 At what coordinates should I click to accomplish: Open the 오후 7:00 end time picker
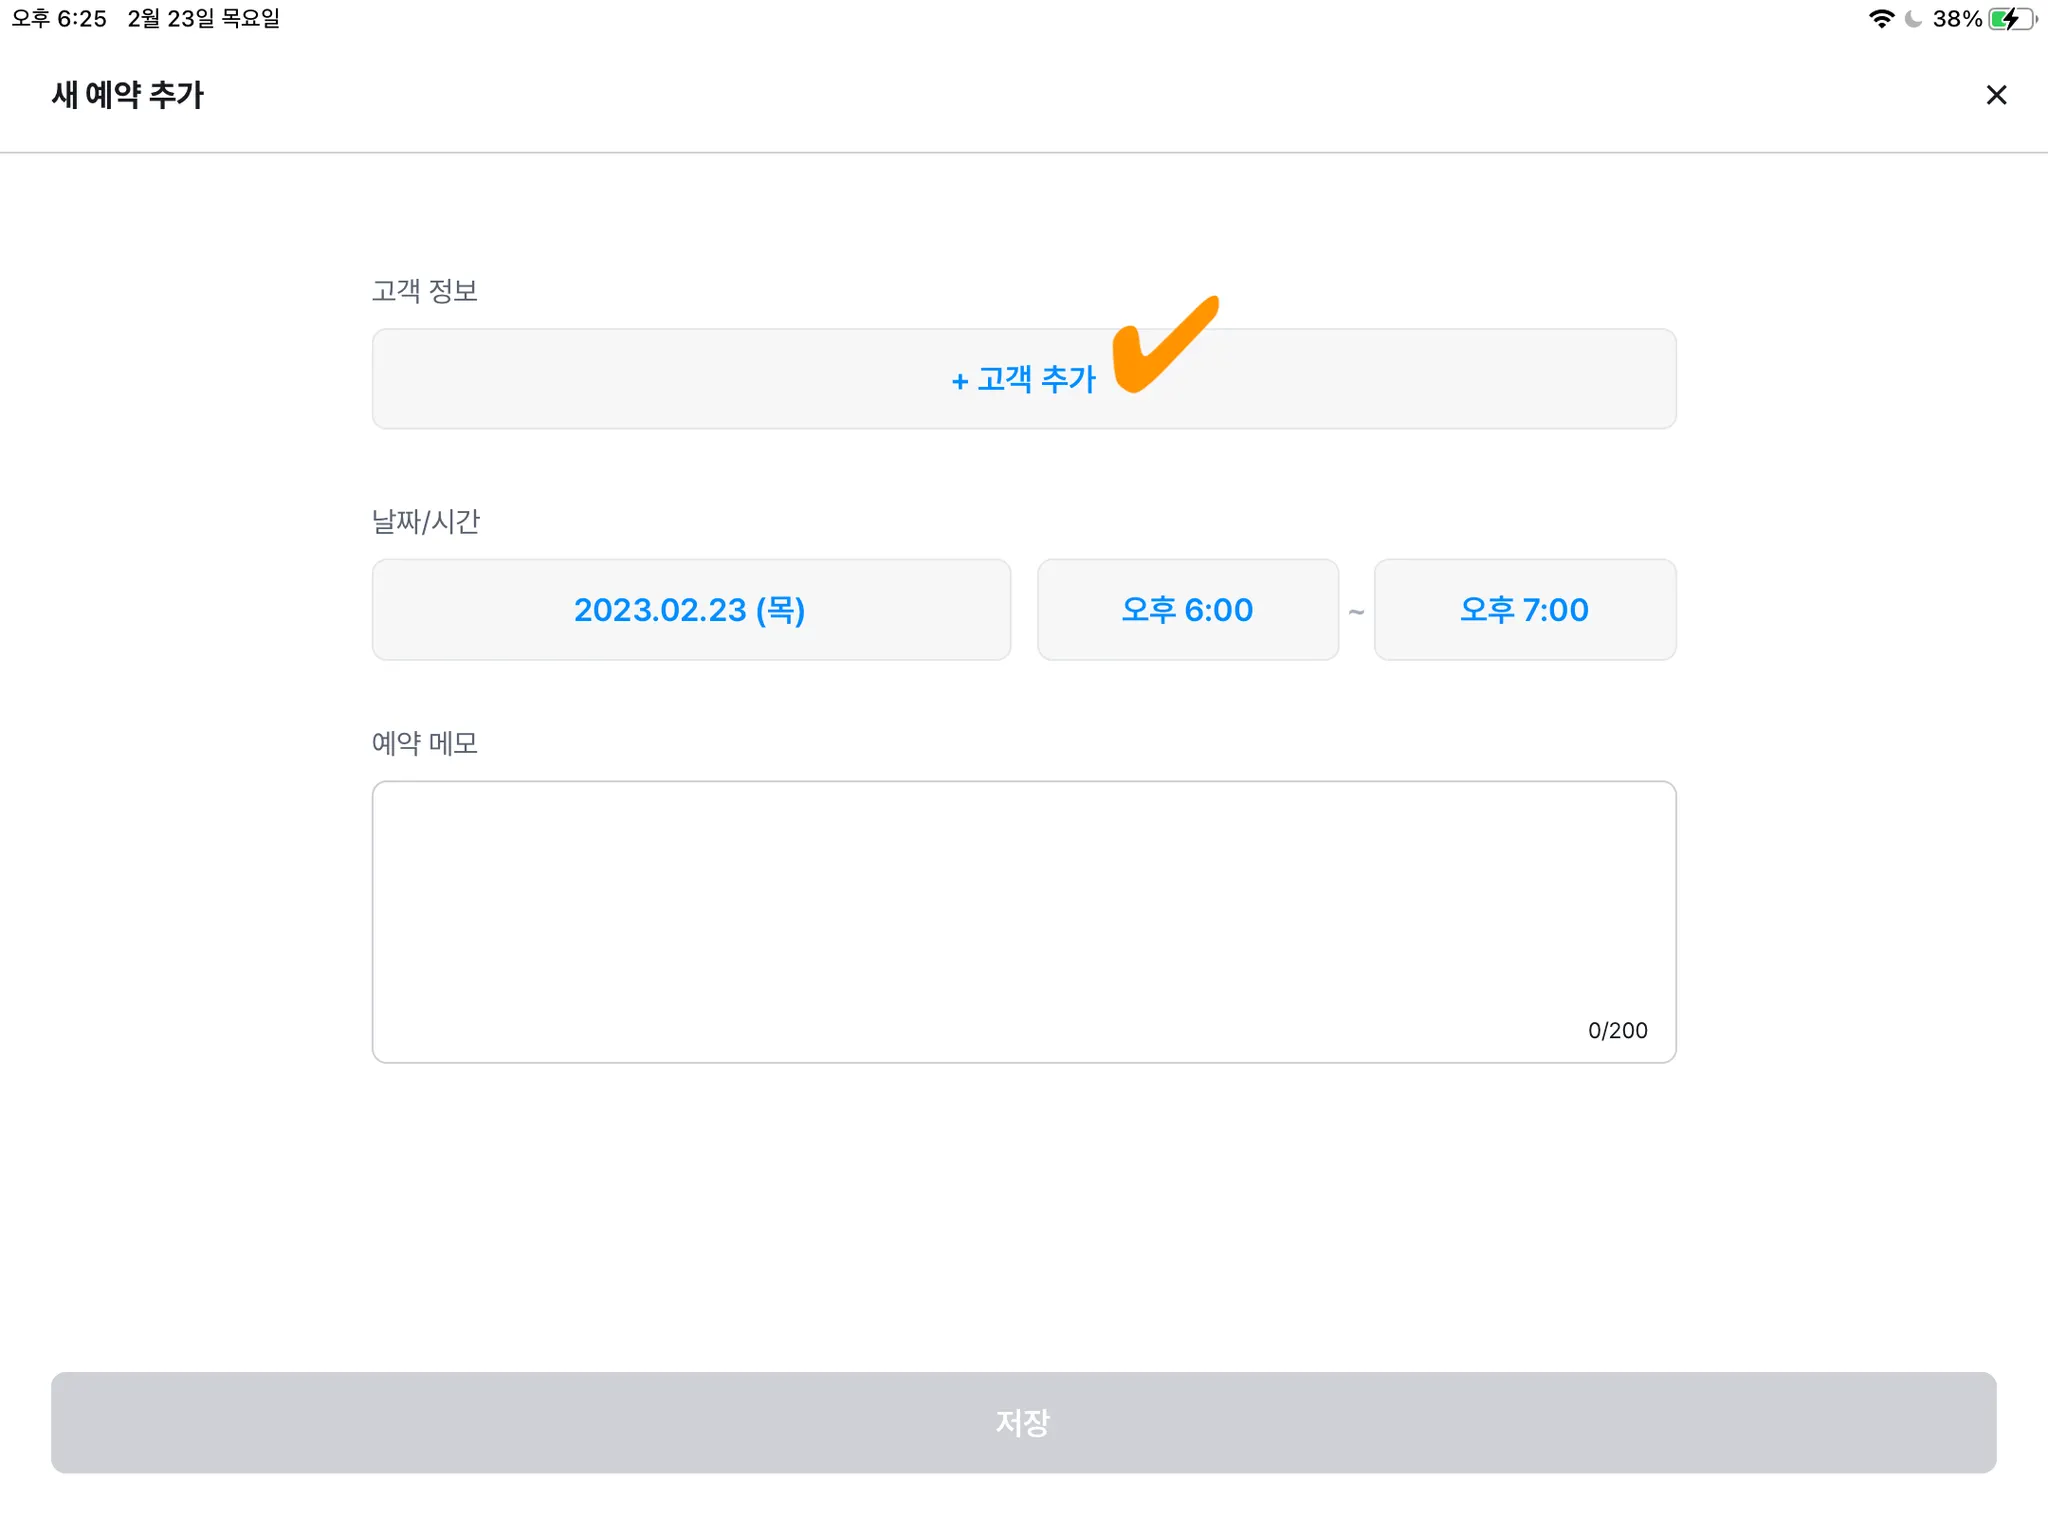[x=1524, y=610]
